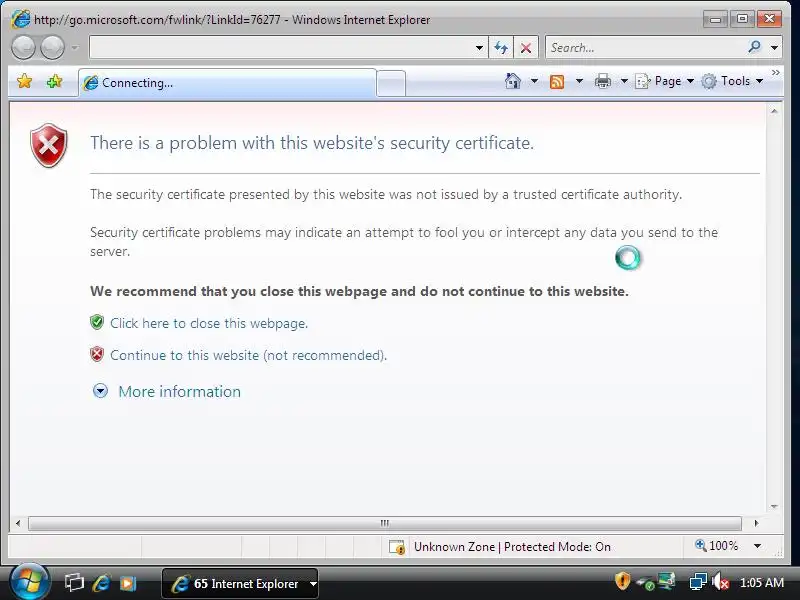Screen dimensions: 800x600
Task: Open the Favorites Center star icon
Action: [x=24, y=81]
